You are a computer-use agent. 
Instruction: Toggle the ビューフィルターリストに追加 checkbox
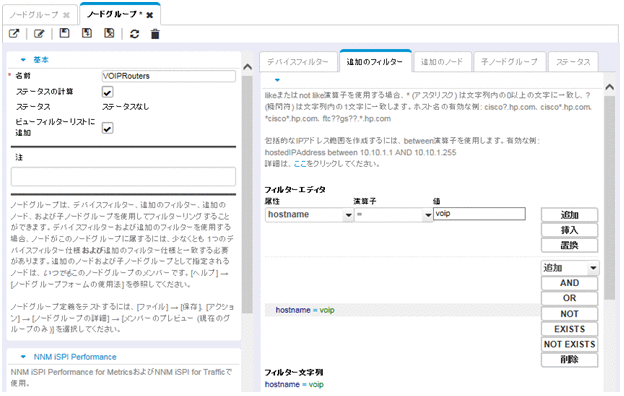(107, 128)
